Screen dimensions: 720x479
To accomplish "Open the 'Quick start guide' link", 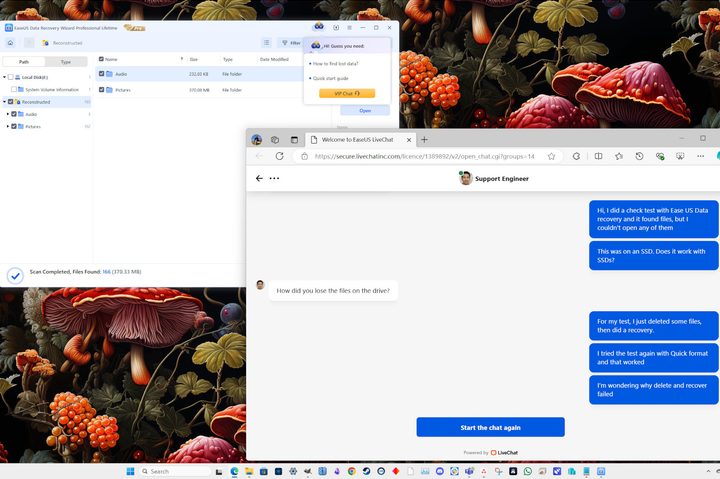I will pyautogui.click(x=331, y=79).
